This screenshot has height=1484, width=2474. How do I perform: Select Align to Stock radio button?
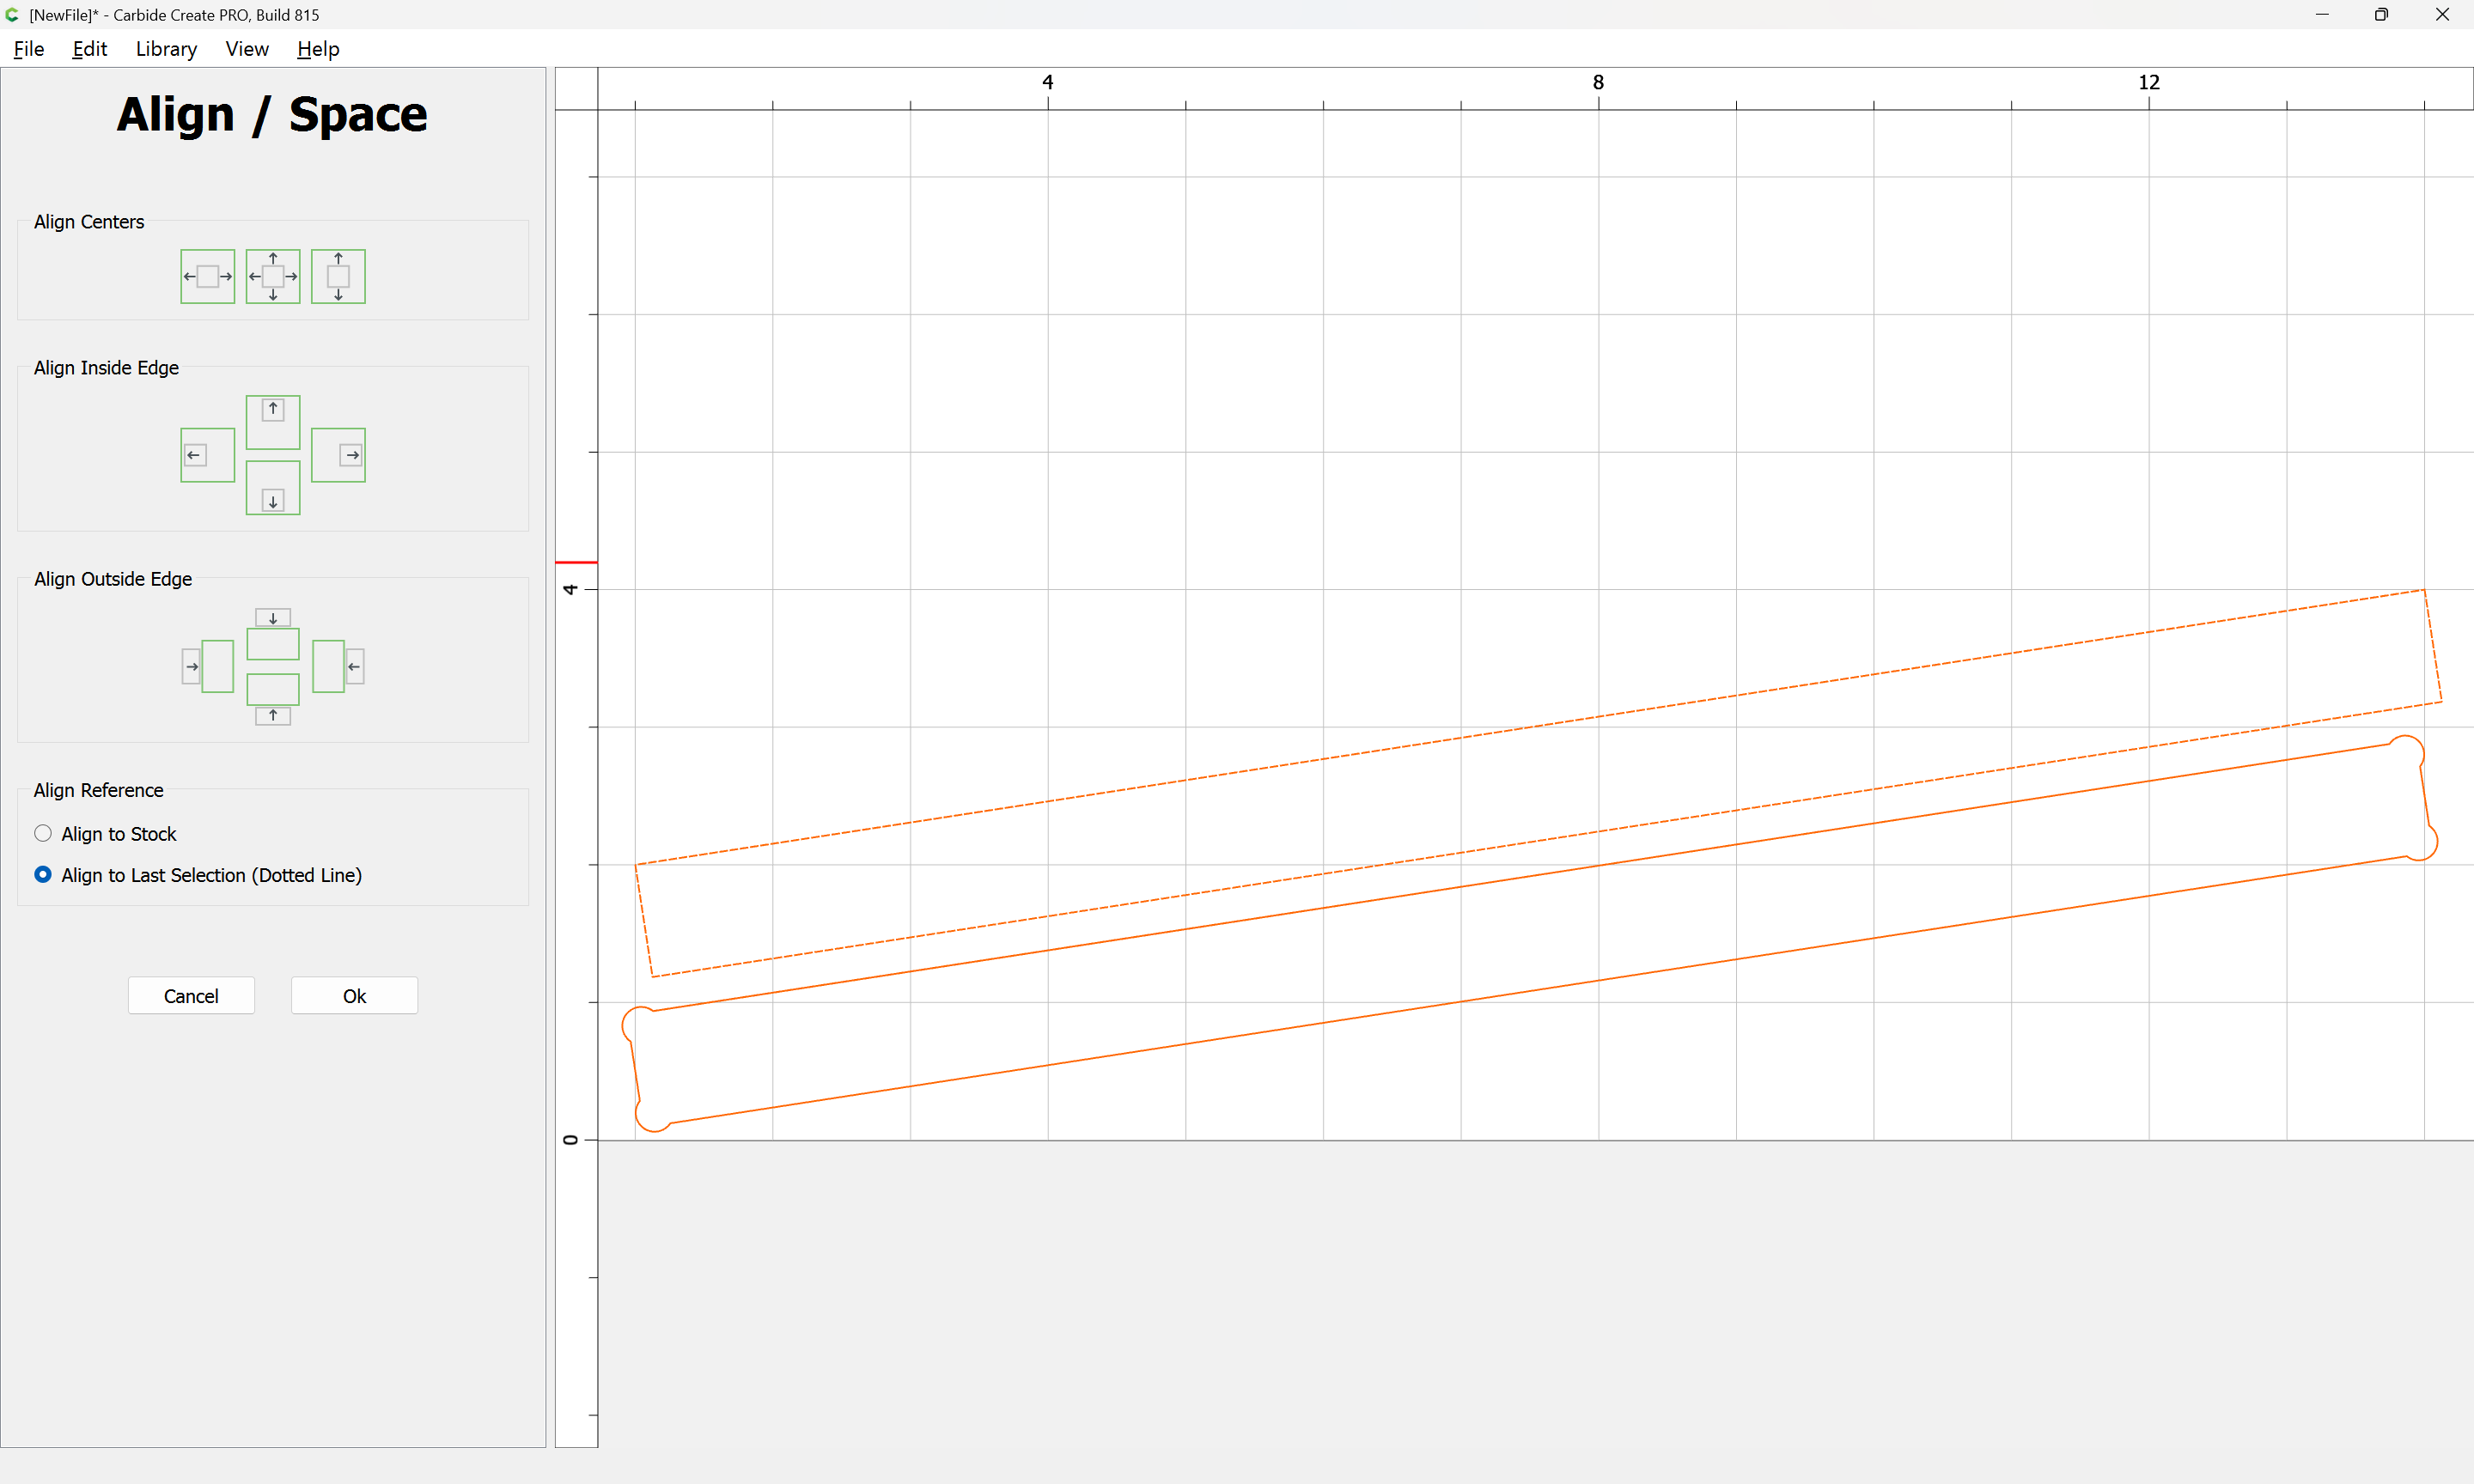point(43,833)
